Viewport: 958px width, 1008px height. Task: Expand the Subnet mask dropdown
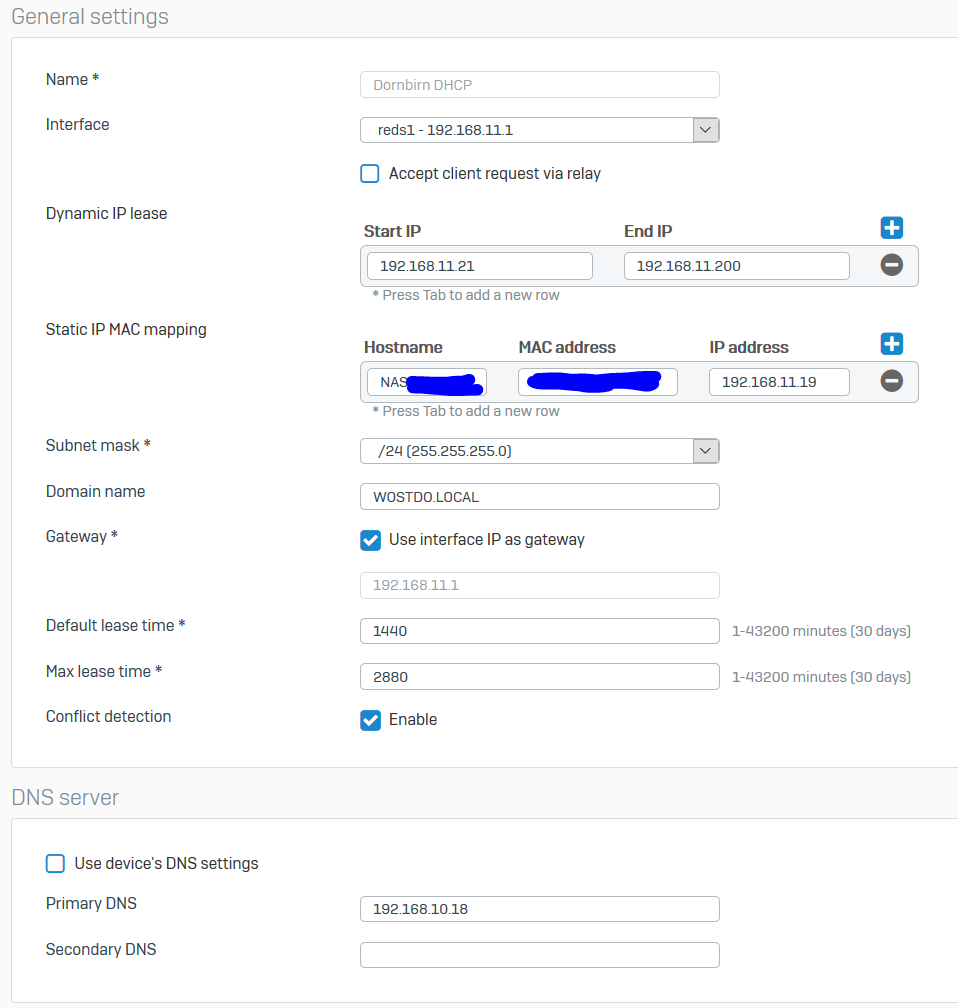tap(539, 451)
